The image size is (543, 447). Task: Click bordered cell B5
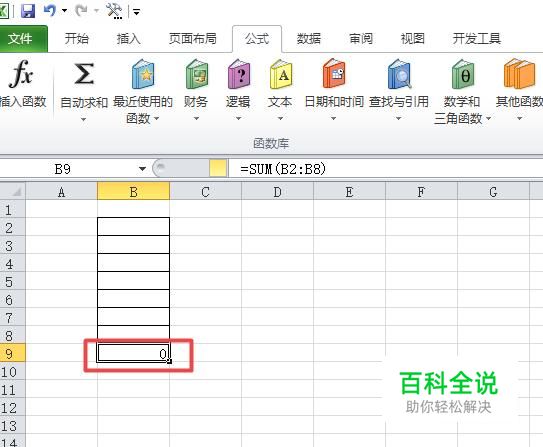coord(134,281)
